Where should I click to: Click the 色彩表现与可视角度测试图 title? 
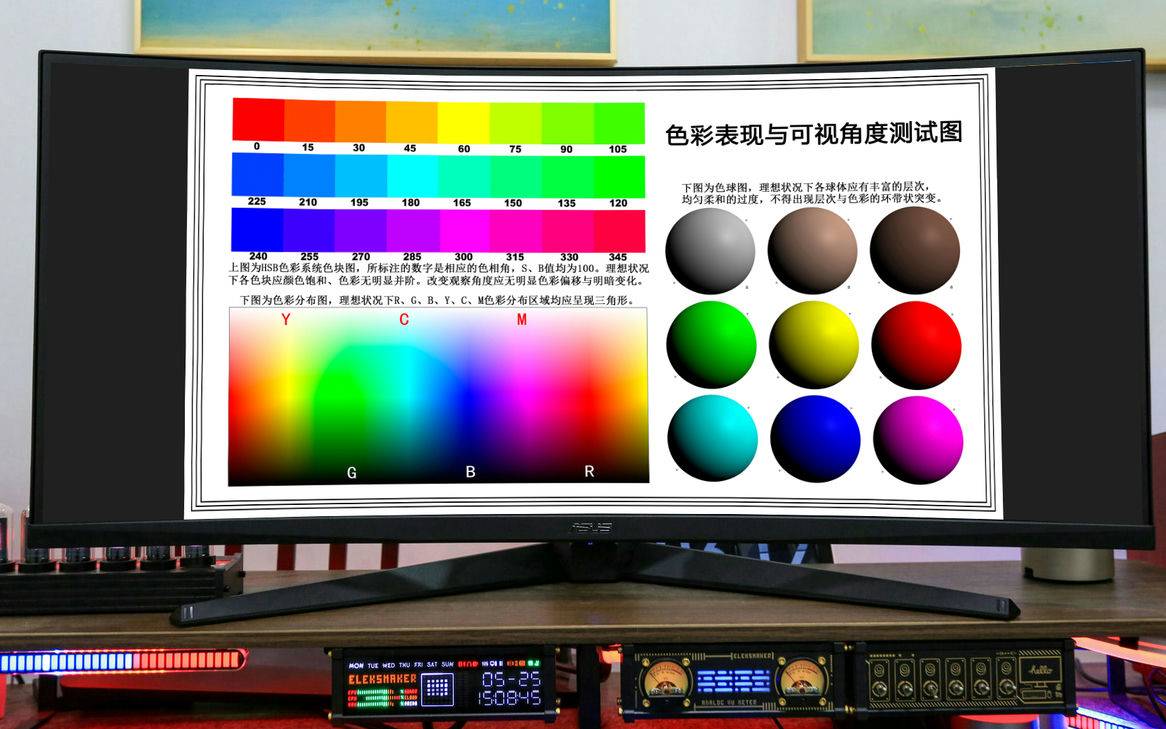pyautogui.click(x=814, y=133)
